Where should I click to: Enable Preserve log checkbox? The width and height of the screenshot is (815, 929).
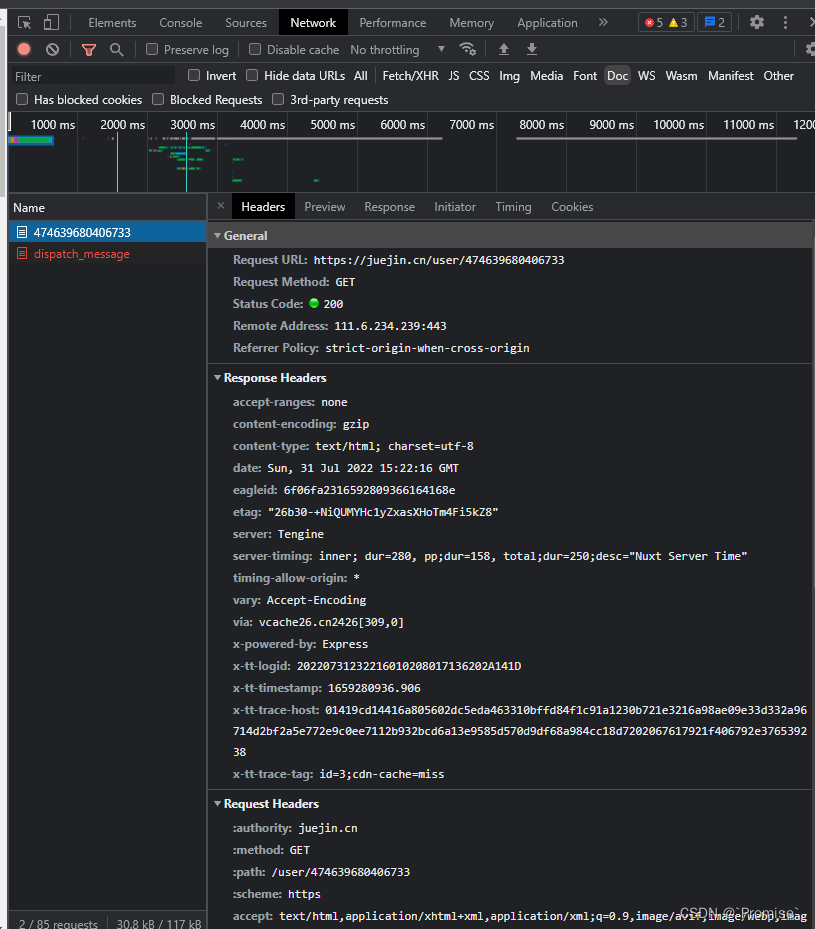click(152, 49)
